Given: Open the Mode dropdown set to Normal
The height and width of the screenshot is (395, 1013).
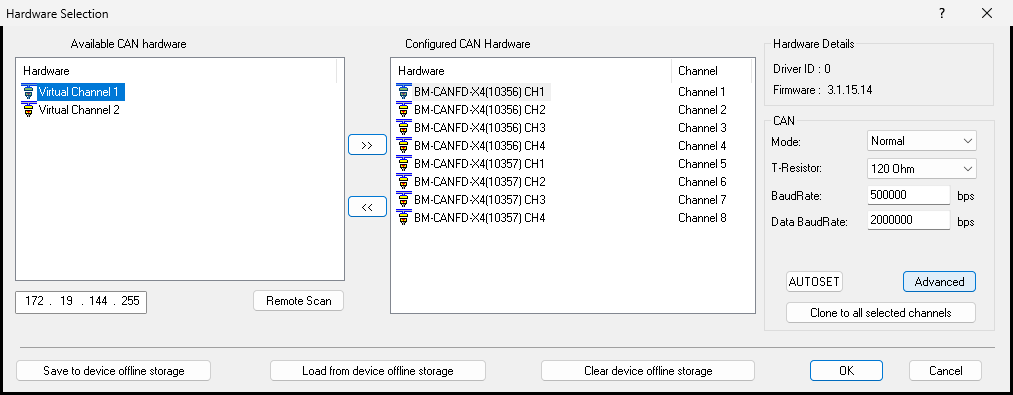Looking at the screenshot, I should tap(921, 140).
